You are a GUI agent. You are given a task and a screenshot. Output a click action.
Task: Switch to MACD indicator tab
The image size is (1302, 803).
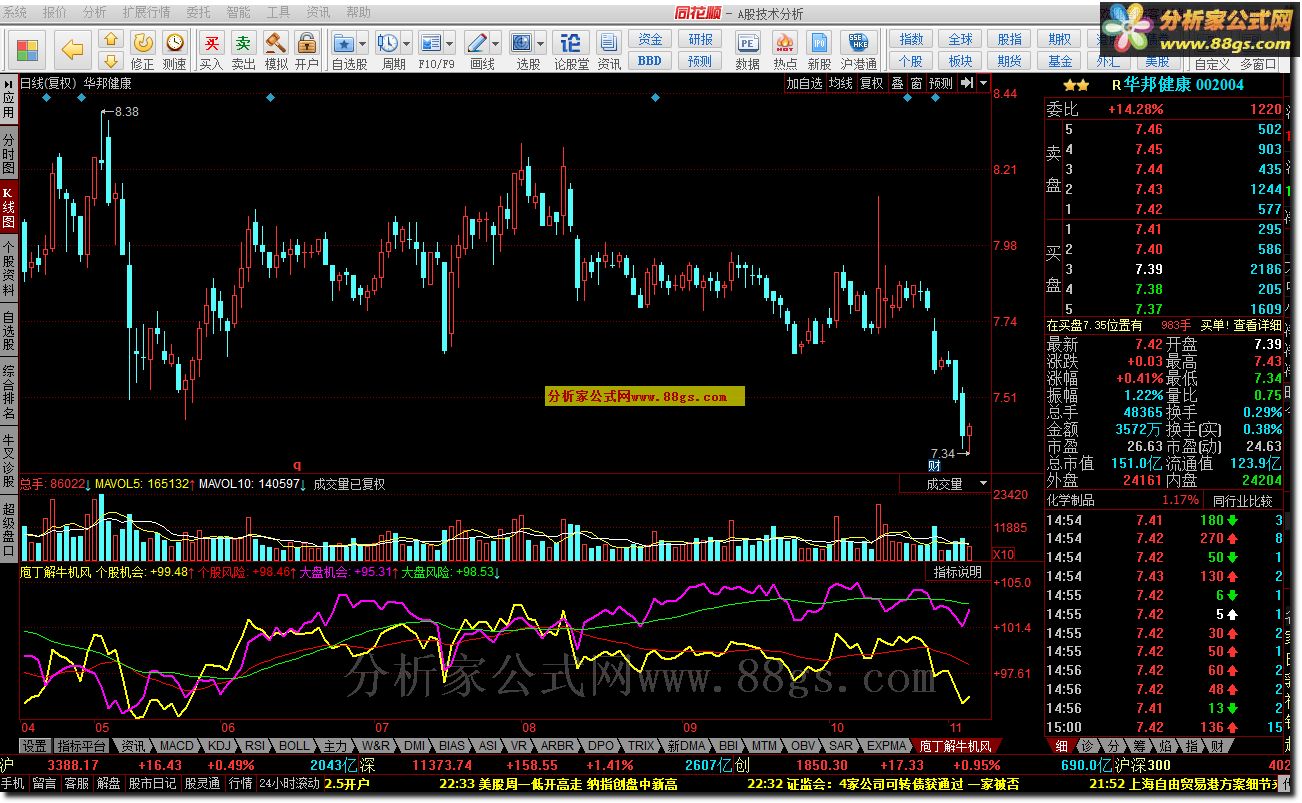coord(177,746)
